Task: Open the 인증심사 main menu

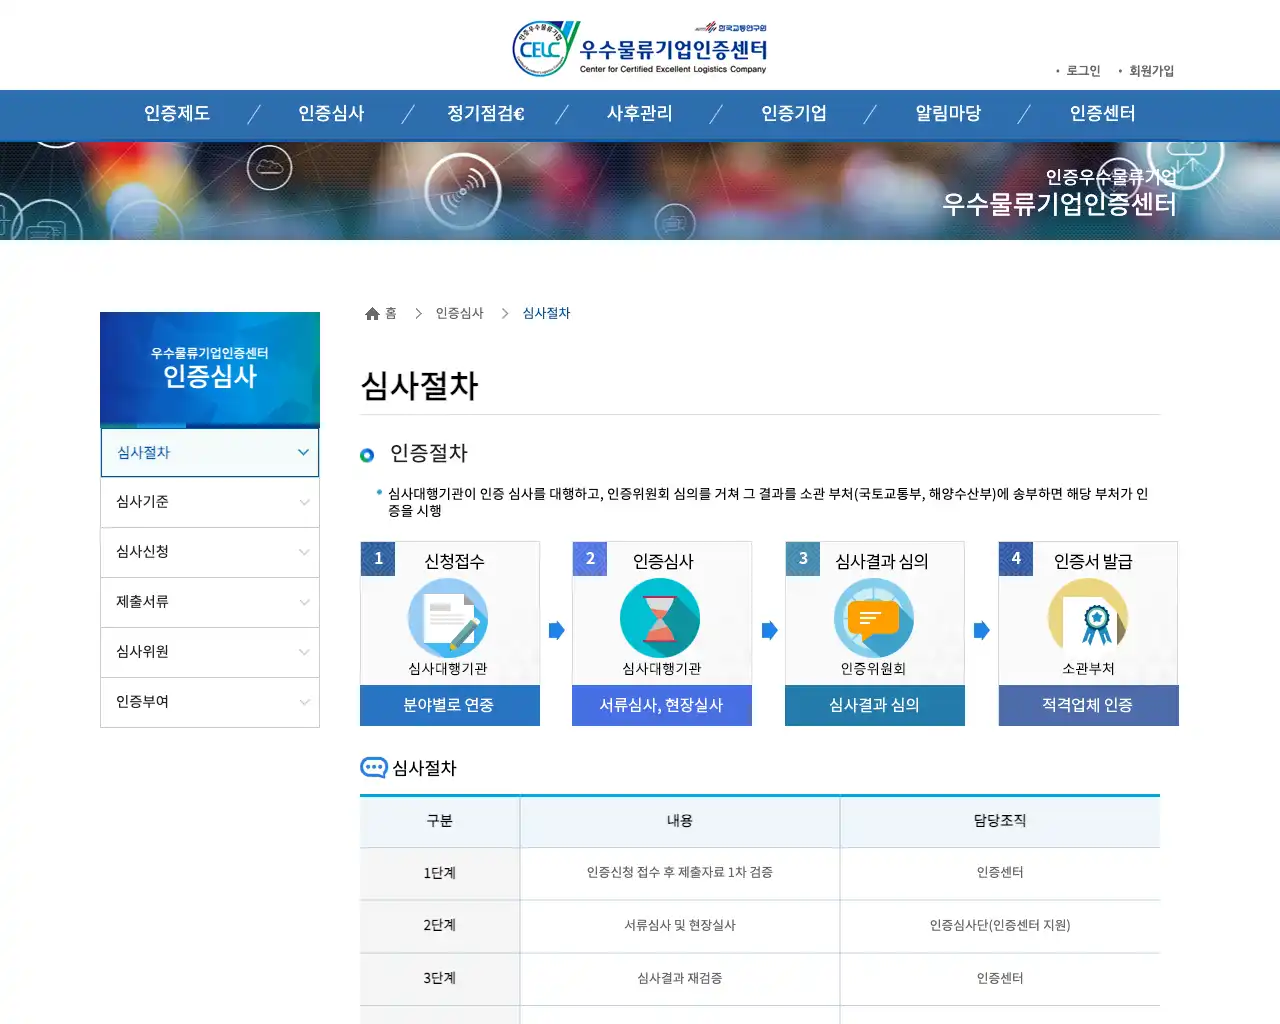Action: click(x=331, y=114)
